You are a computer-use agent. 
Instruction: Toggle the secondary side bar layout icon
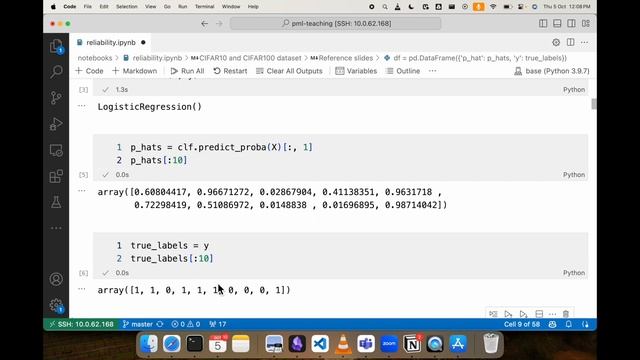click(x=571, y=24)
